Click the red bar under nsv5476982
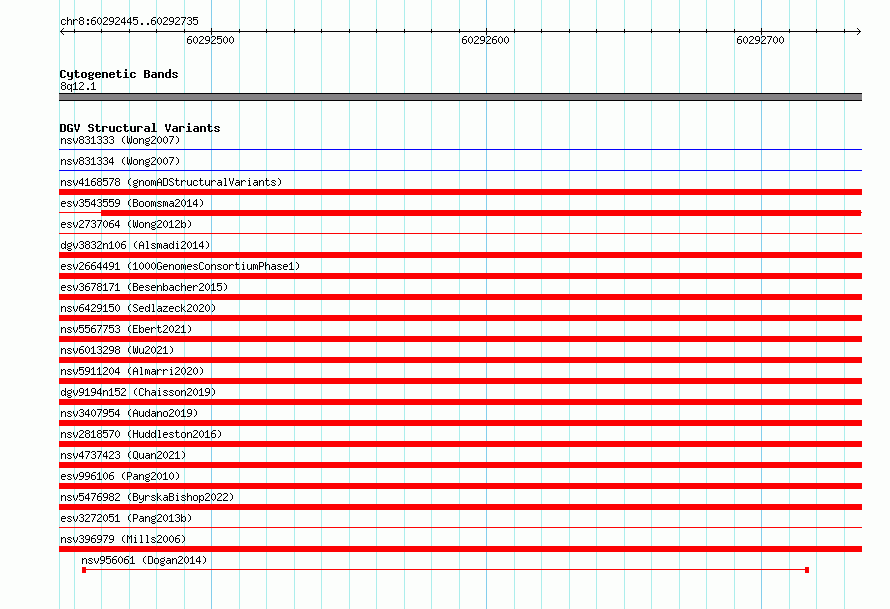The height and width of the screenshot is (609, 890). pyautogui.click(x=460, y=507)
